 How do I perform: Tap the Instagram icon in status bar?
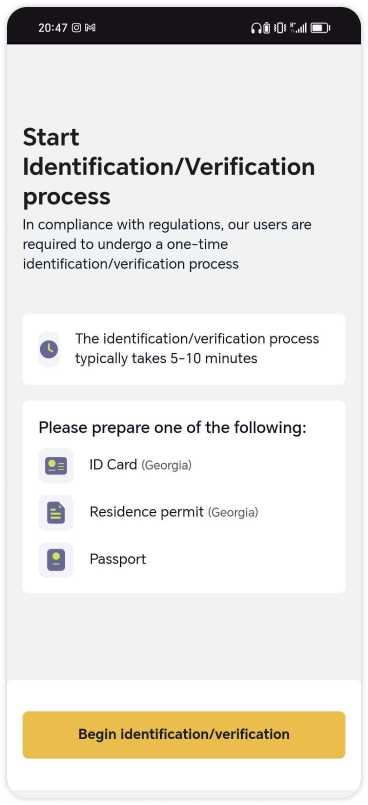[x=76, y=28]
